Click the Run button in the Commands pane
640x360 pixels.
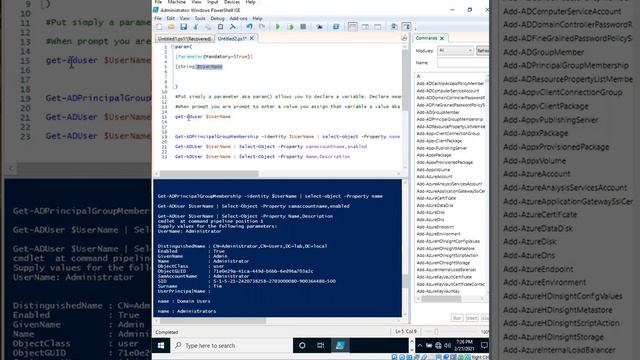457,318
